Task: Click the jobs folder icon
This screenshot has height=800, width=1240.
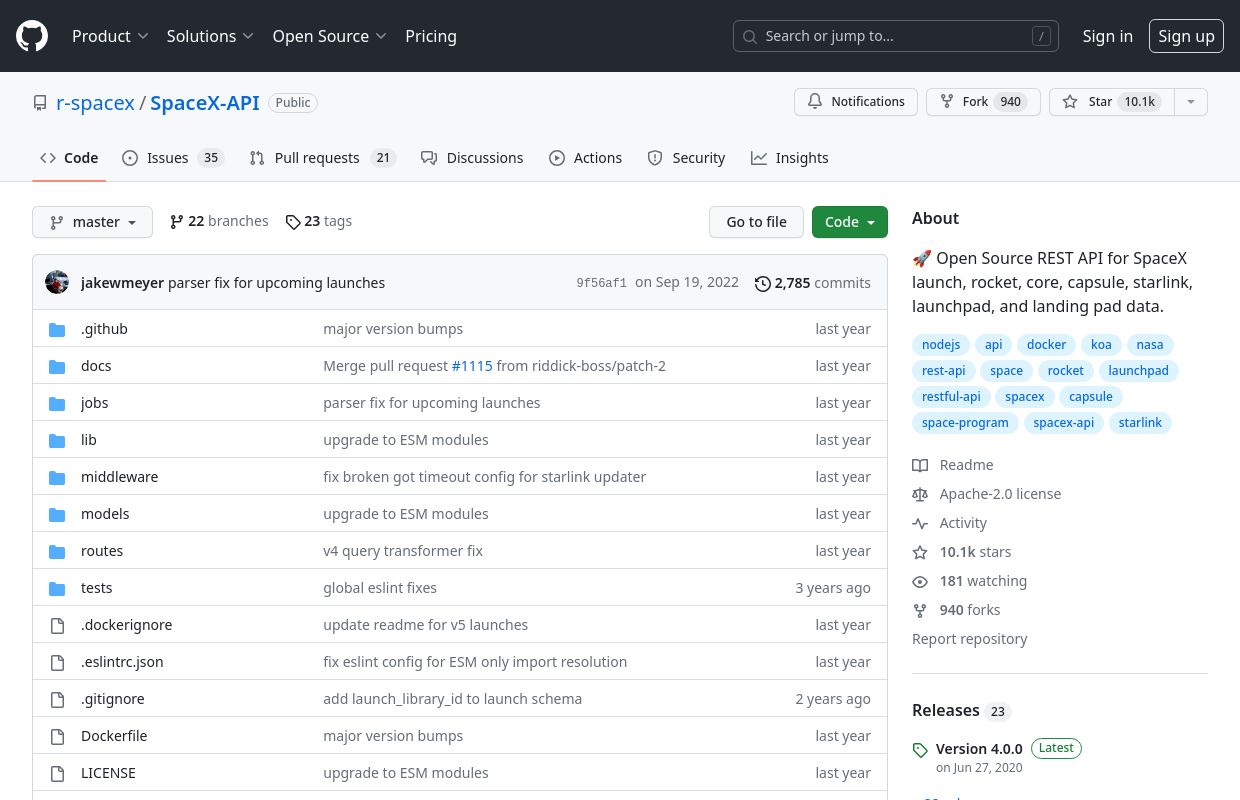Action: [x=58, y=403]
